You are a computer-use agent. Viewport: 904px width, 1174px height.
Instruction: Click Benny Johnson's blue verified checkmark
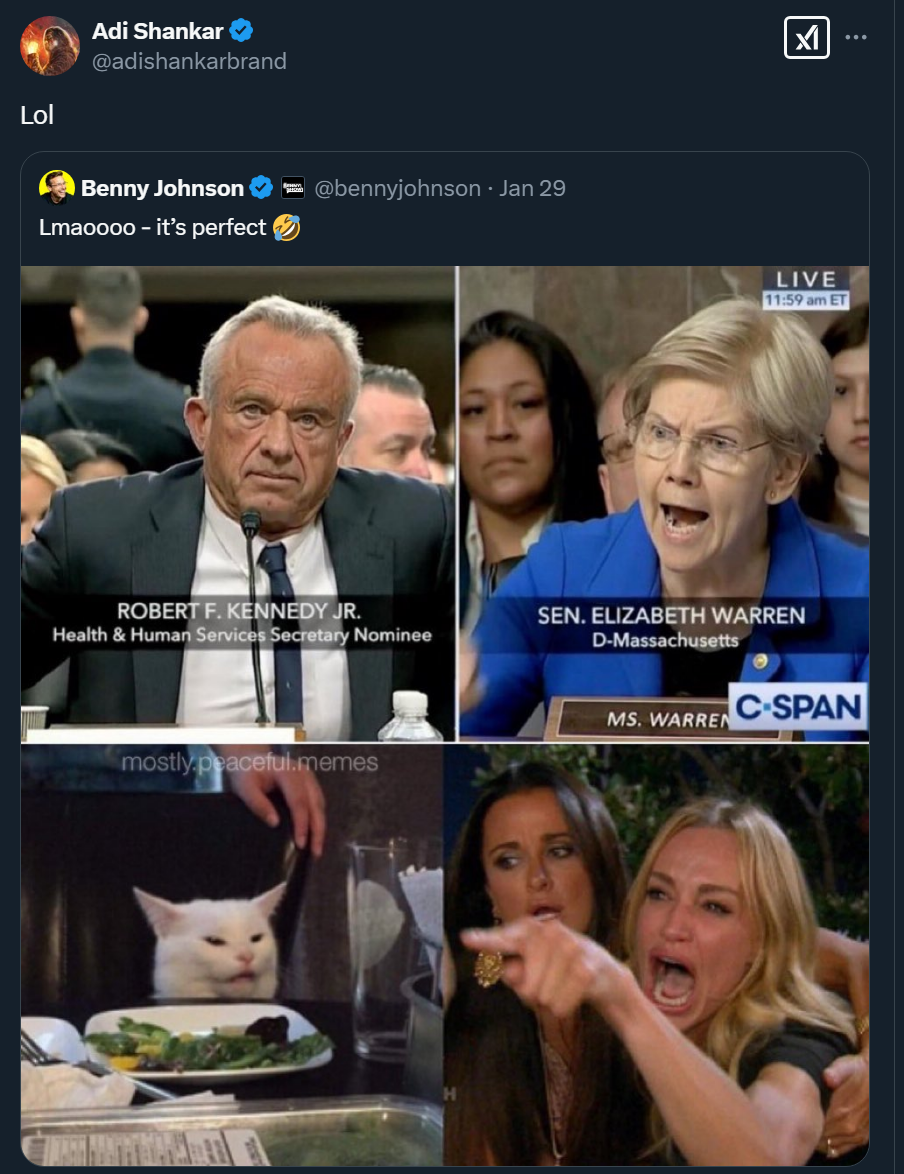[x=261, y=188]
